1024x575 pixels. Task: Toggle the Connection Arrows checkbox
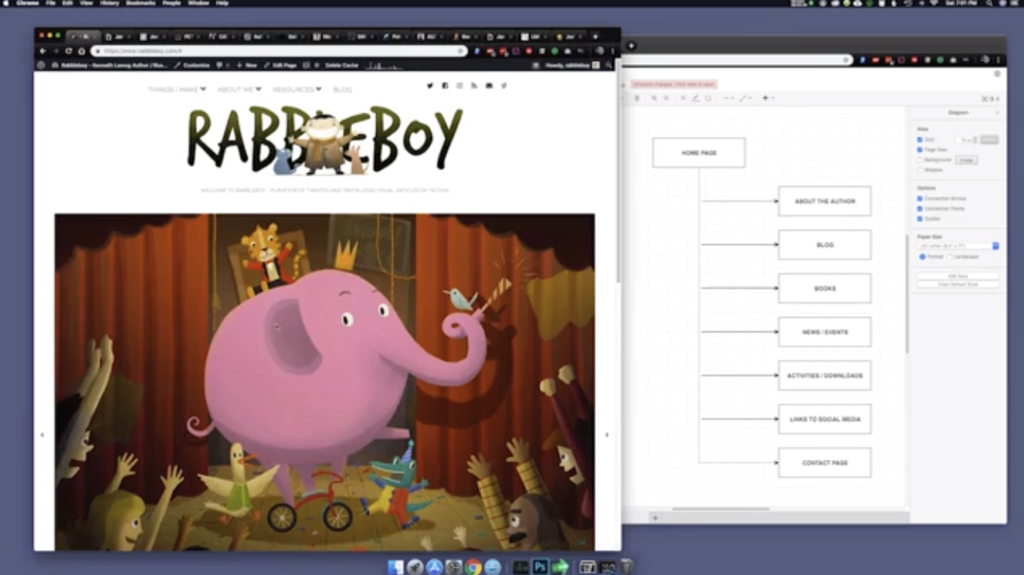(x=920, y=199)
